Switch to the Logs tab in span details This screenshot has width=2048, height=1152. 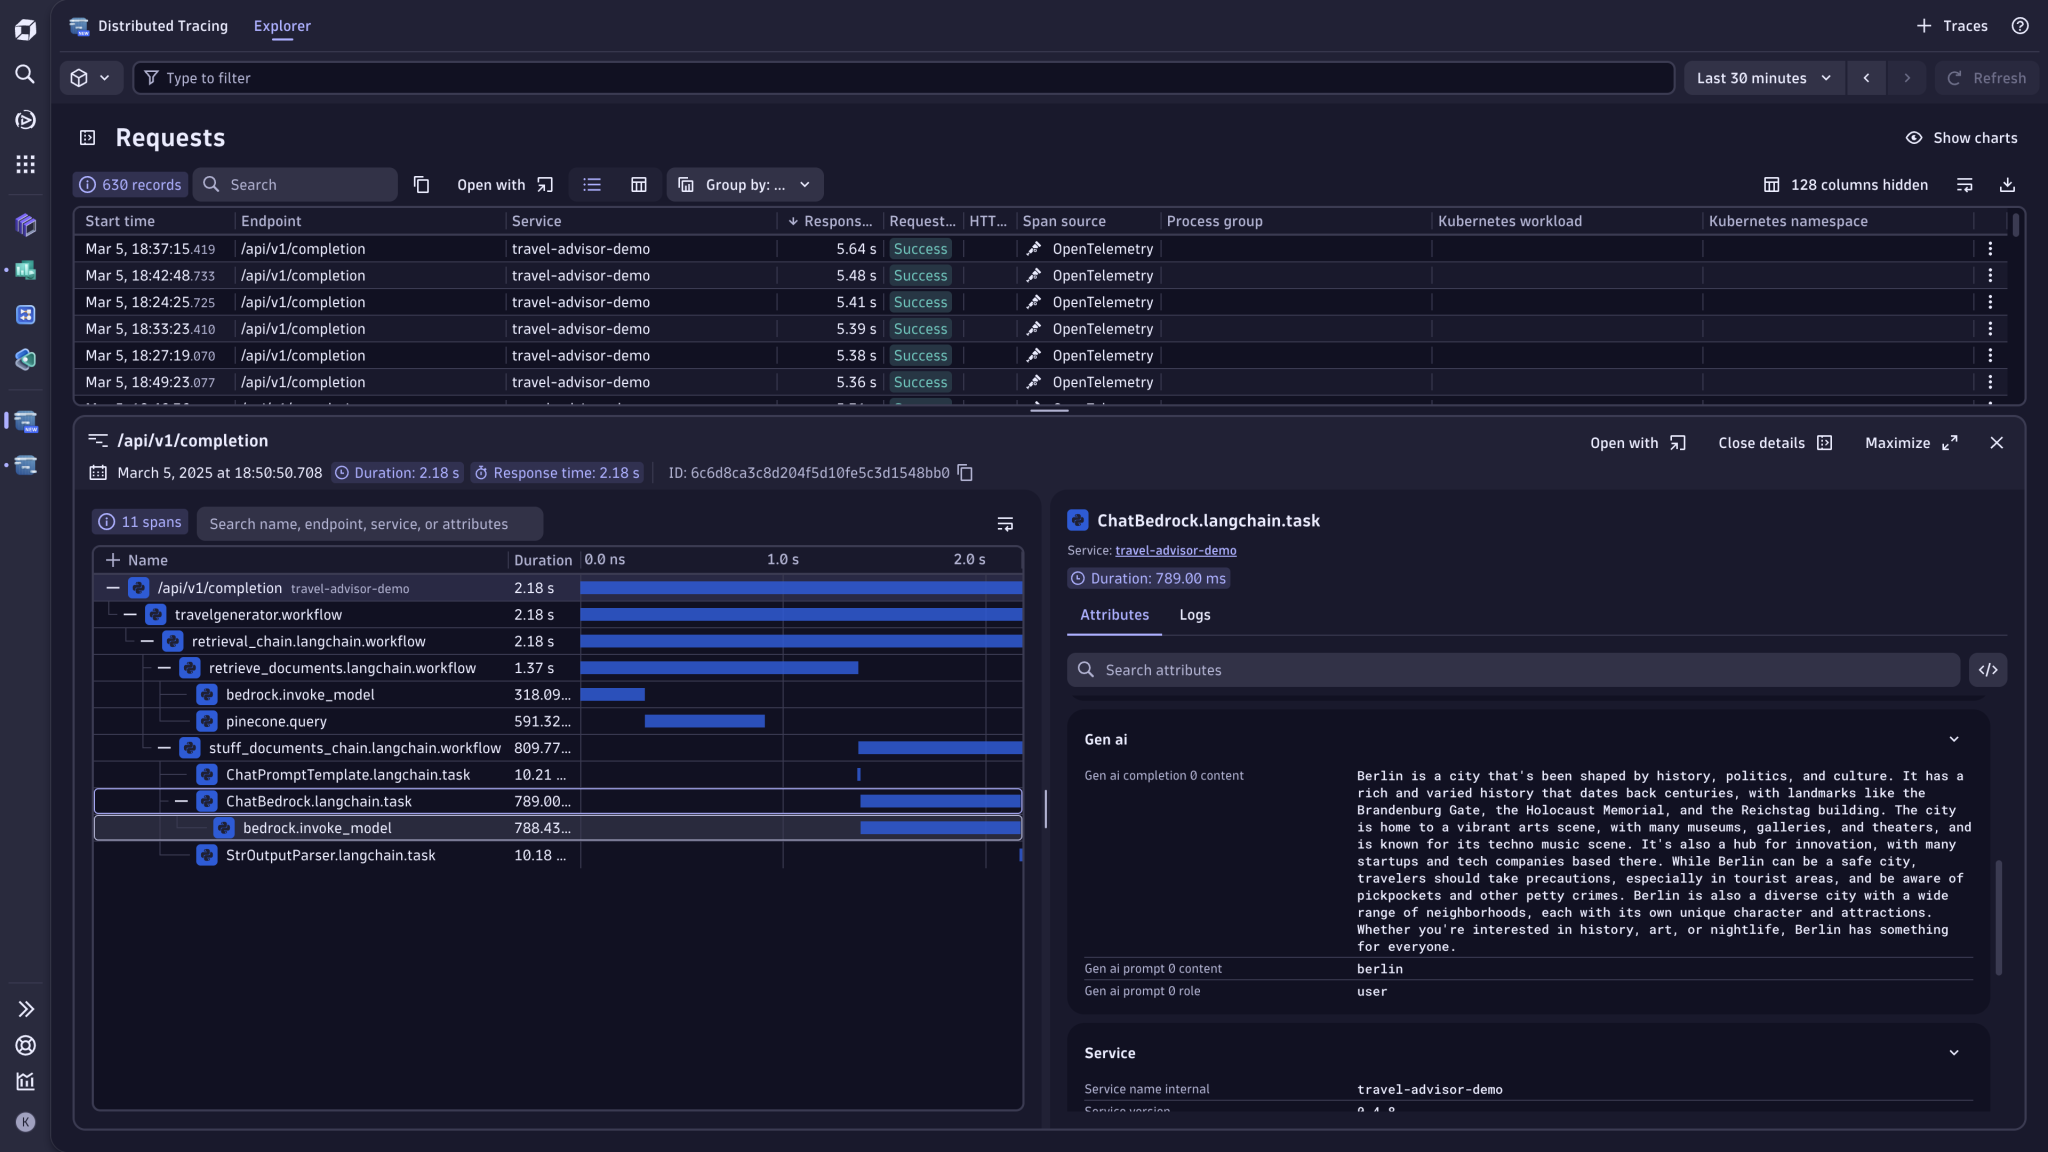pyautogui.click(x=1195, y=615)
